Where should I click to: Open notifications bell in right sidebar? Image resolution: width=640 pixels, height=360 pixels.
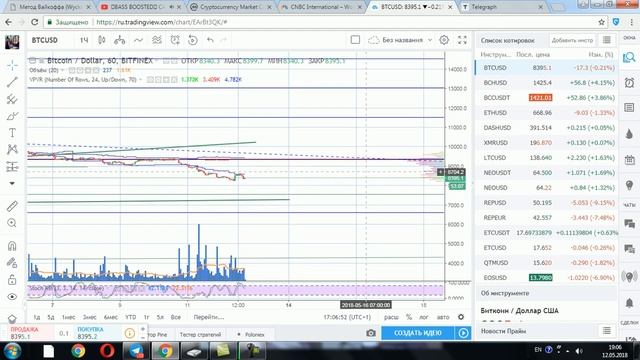coord(629,303)
